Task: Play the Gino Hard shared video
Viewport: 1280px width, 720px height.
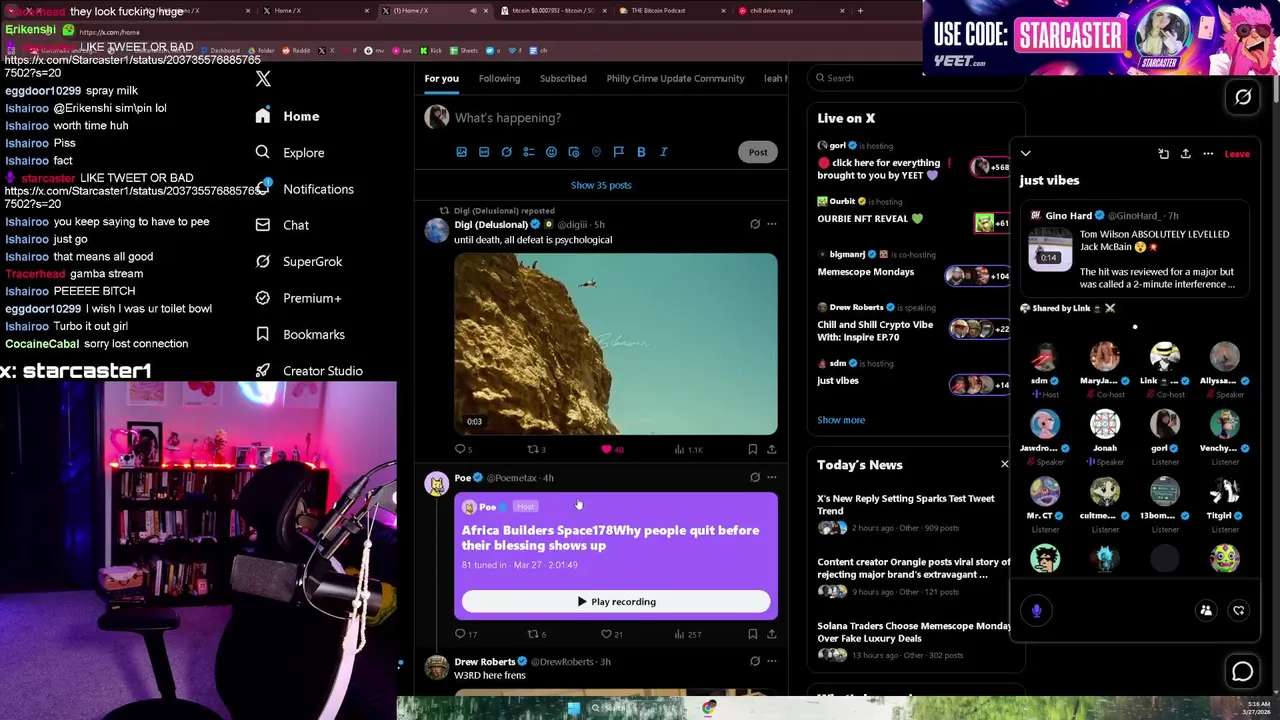Action: (x=1048, y=248)
